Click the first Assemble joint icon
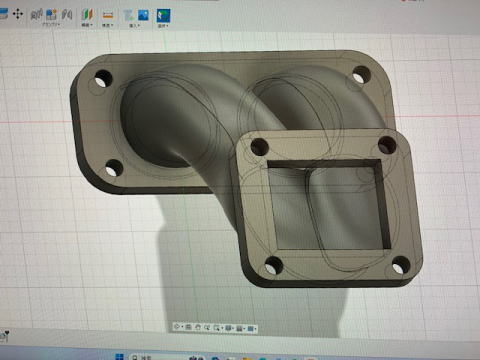Screen dimensions: 480x360 click(x=37, y=14)
